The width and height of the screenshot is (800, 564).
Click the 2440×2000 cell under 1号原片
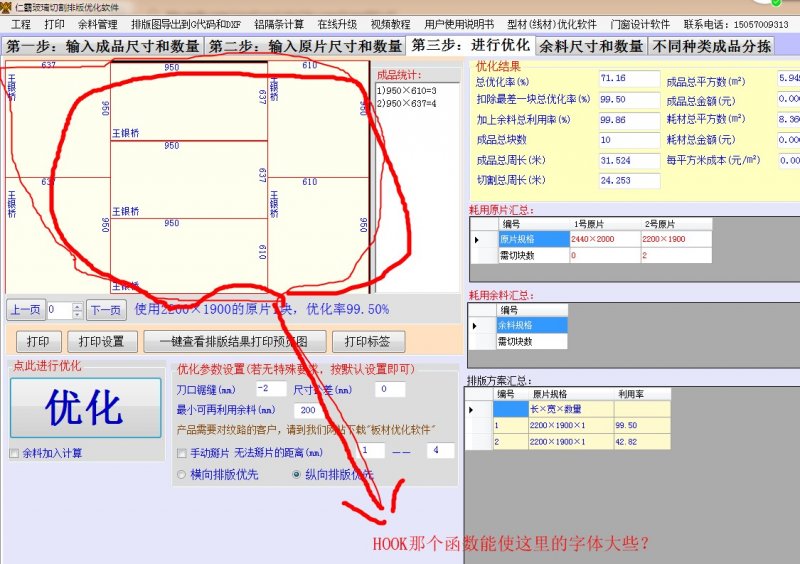(605, 239)
